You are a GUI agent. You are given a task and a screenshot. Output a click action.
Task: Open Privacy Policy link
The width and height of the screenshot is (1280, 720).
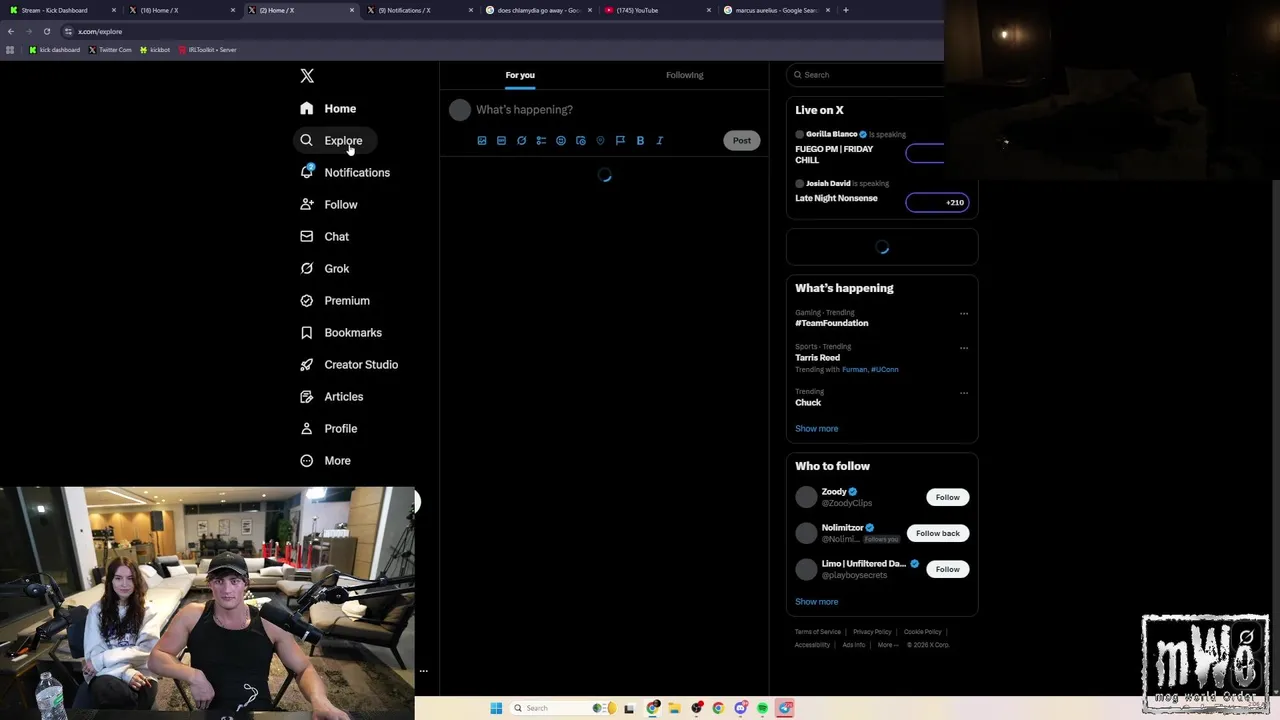(872, 632)
